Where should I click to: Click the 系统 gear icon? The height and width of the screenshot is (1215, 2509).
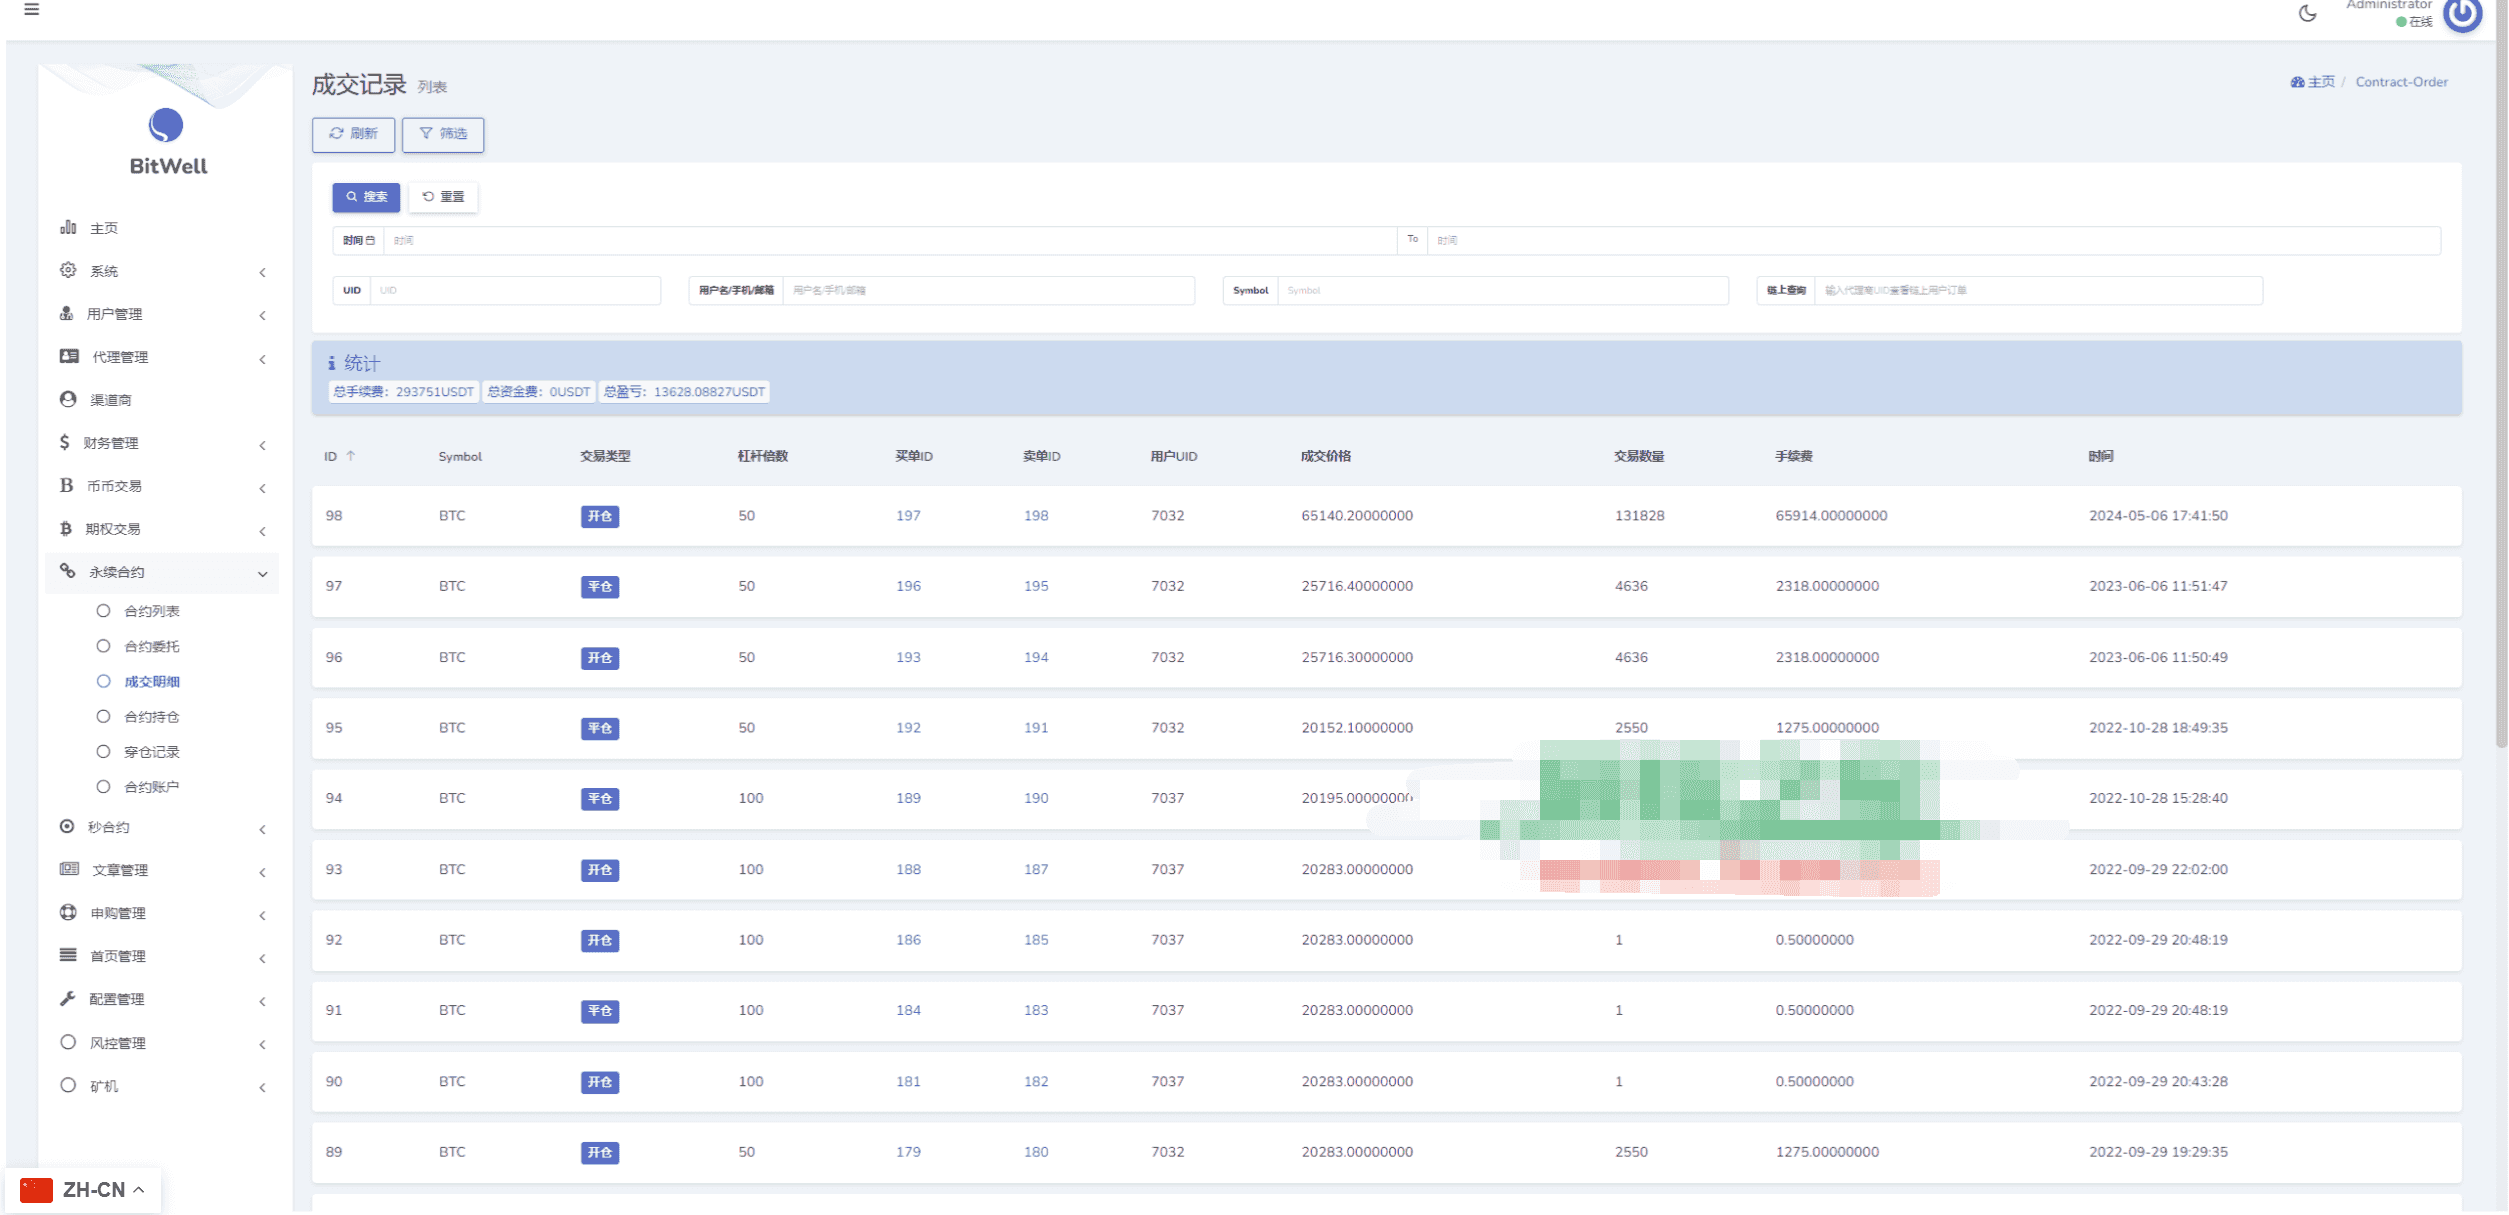click(x=68, y=270)
